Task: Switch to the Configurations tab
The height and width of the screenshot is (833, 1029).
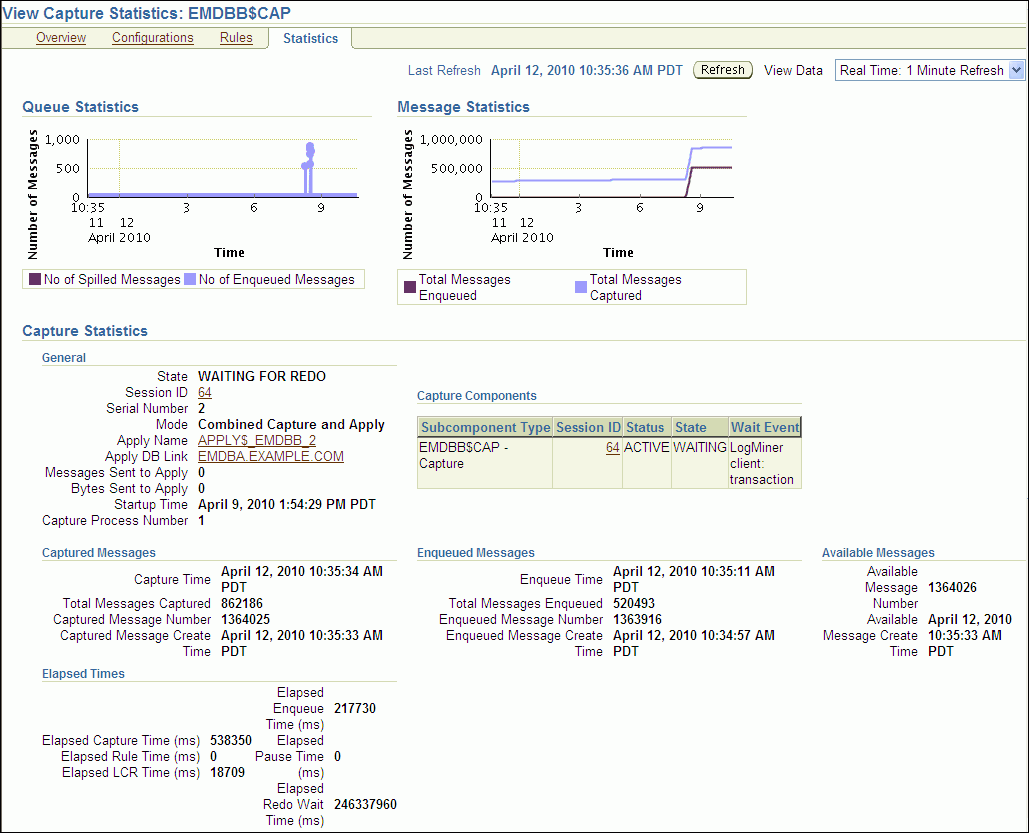Action: (x=153, y=38)
